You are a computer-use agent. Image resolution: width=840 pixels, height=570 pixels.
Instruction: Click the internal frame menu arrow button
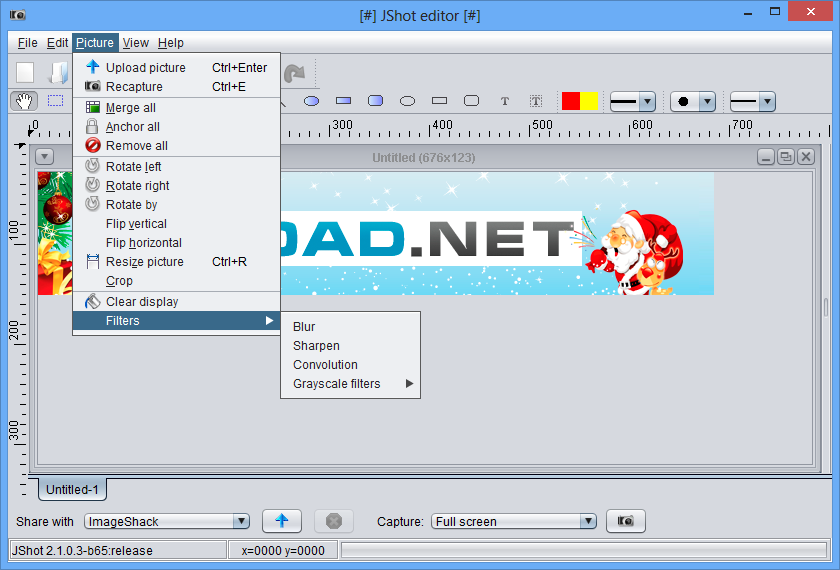44,157
